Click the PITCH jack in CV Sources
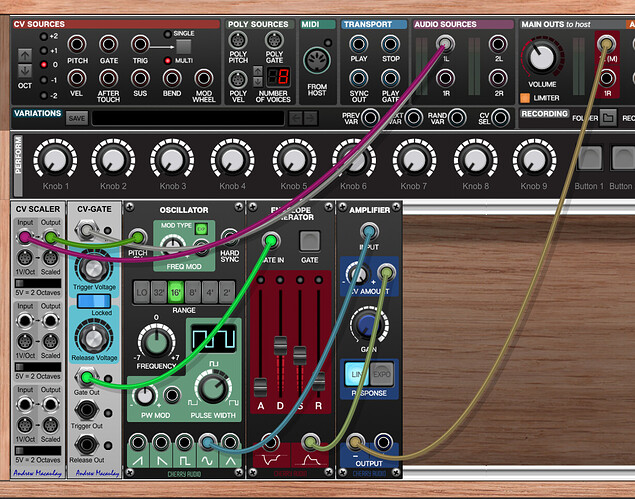The height and width of the screenshot is (499, 635). 77,44
